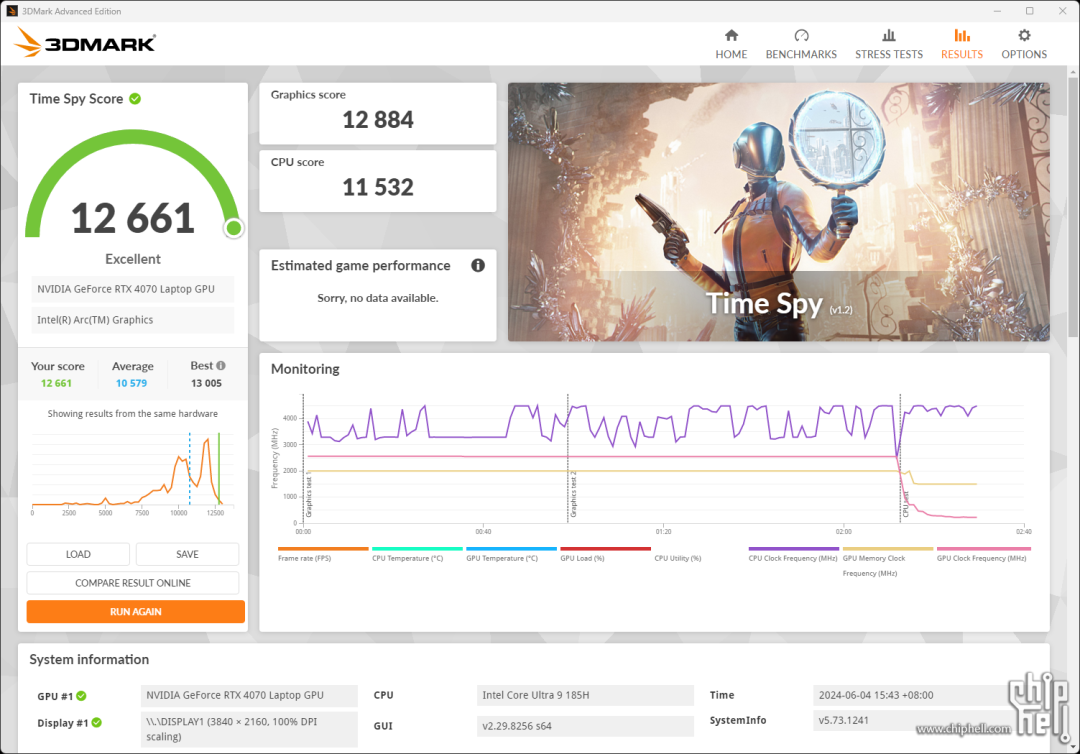Click Intel(R) Arc(TM) Graphics entry
The width and height of the screenshot is (1080, 754).
coord(132,320)
